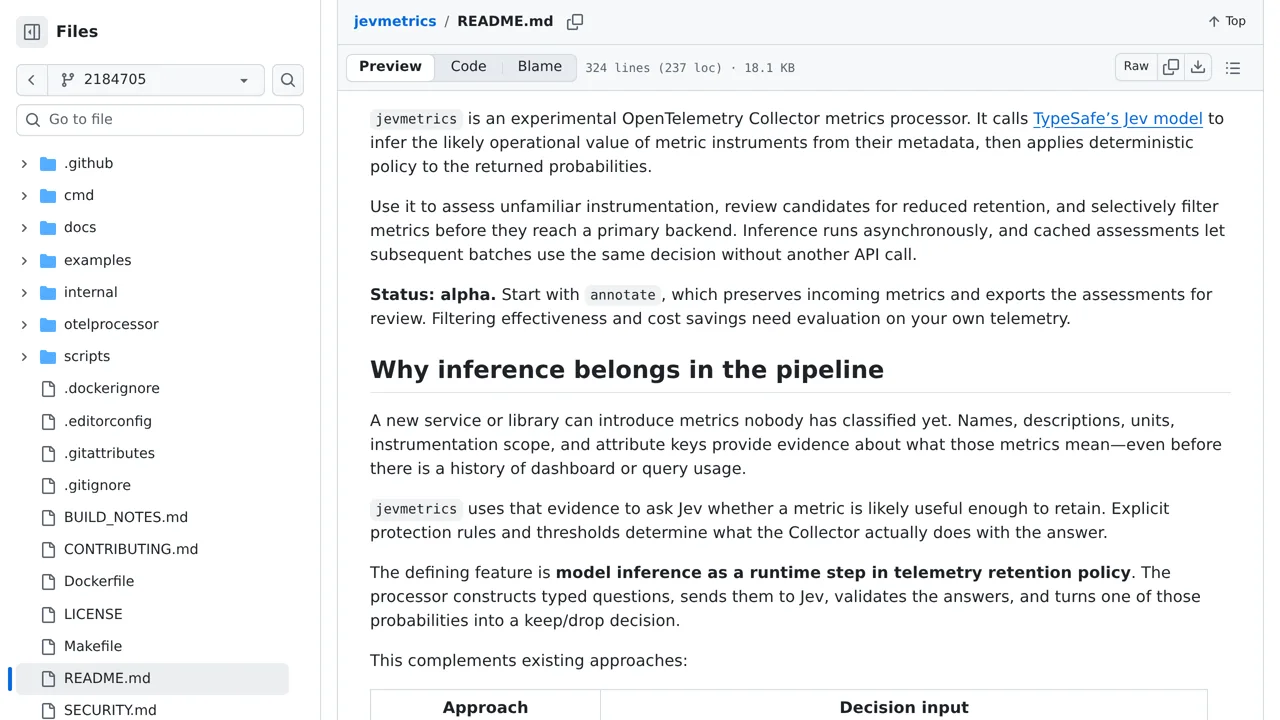This screenshot has width=1280, height=720.
Task: Expand the .github folder chevron
Action: click(24, 163)
